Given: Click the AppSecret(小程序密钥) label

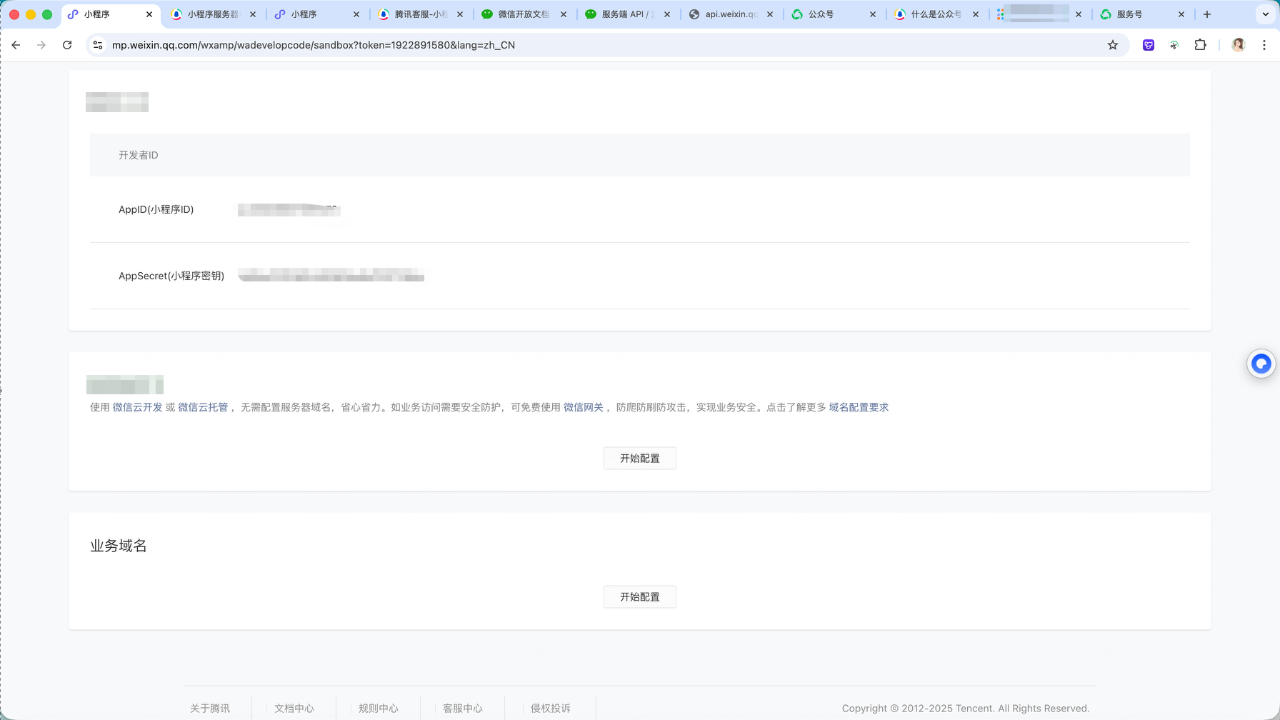Looking at the screenshot, I should (171, 275).
